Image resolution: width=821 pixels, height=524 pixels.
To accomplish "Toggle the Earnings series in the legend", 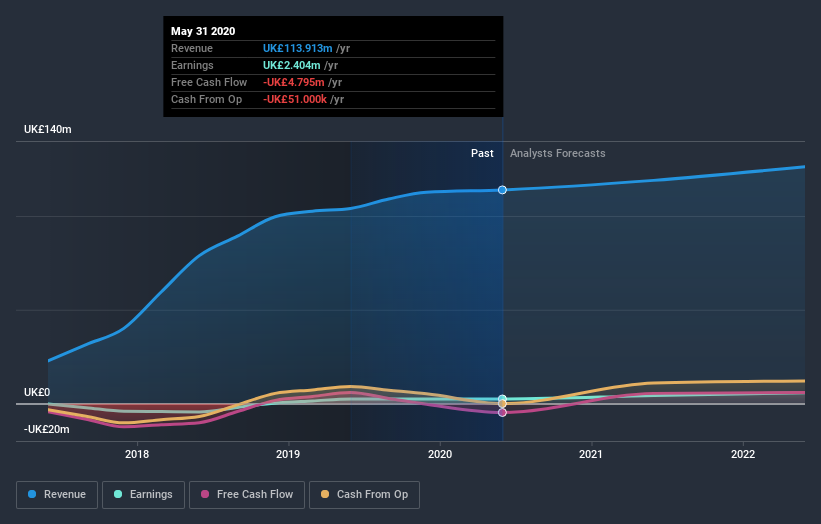I will (143, 495).
